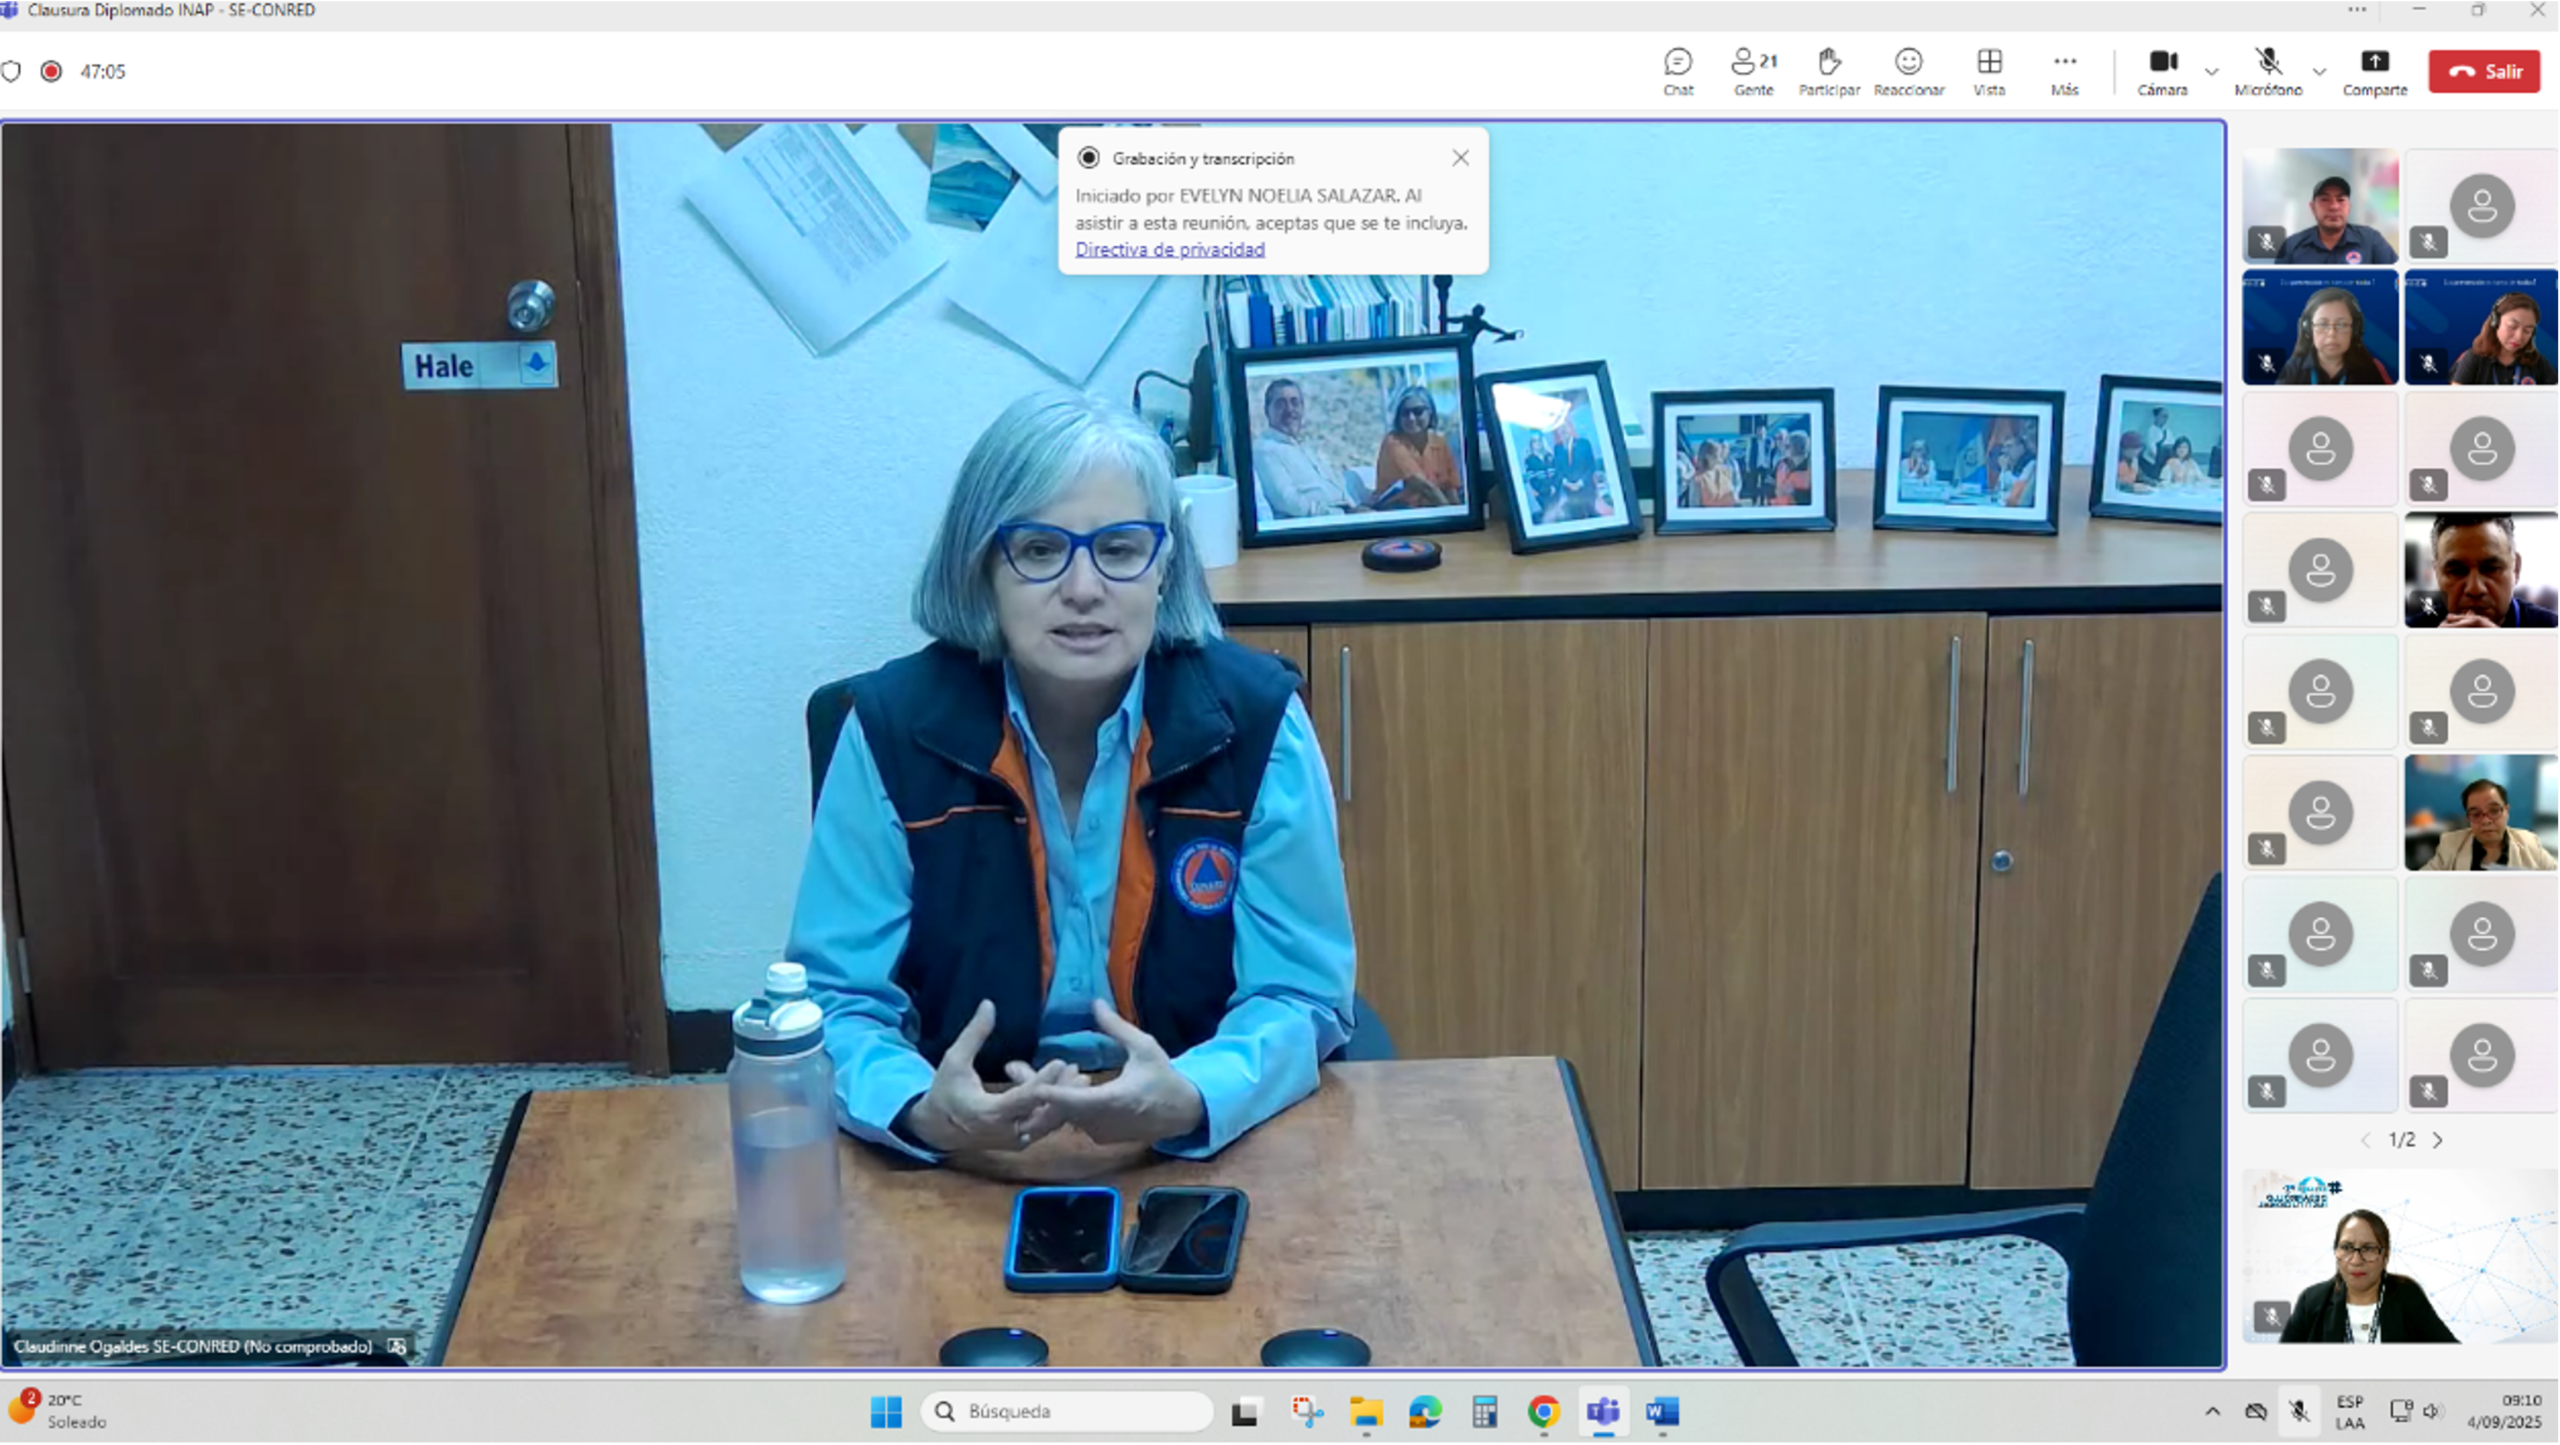Open title bar three-dots menu

coord(2358,10)
